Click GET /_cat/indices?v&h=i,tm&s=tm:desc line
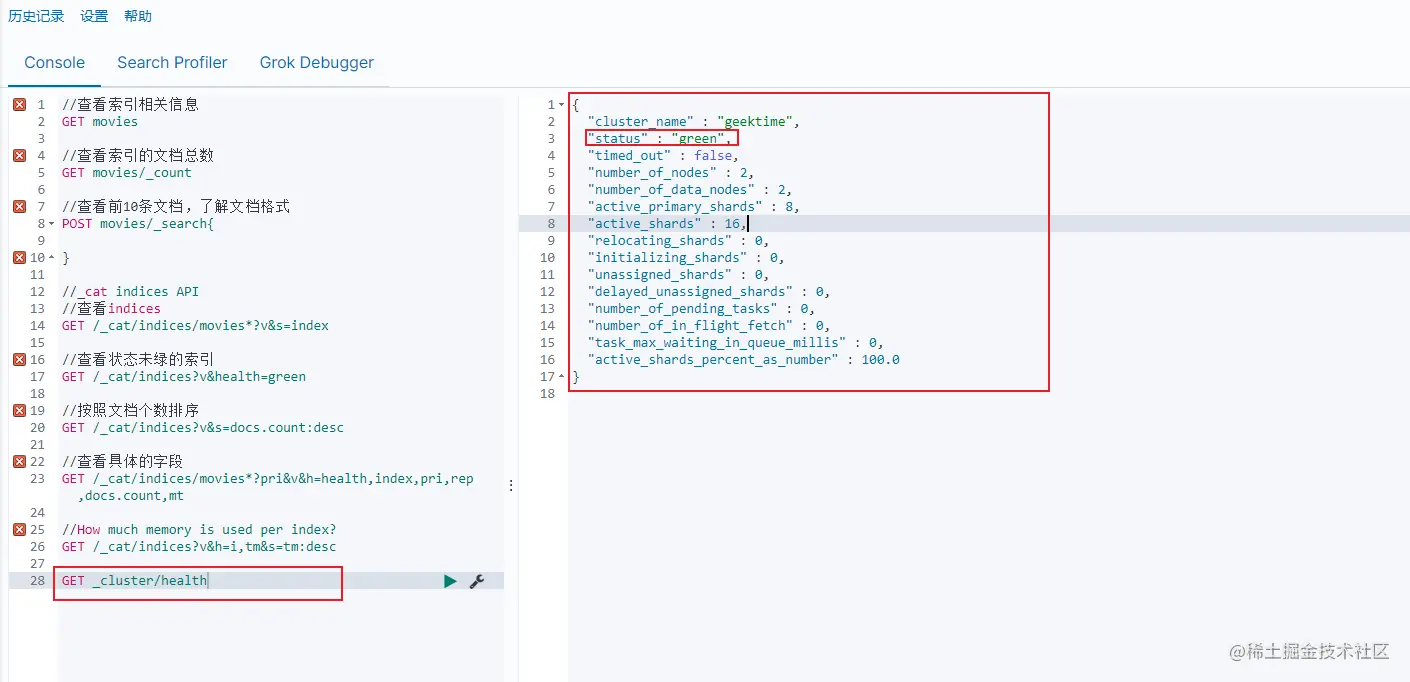The width and height of the screenshot is (1410, 682). [199, 547]
